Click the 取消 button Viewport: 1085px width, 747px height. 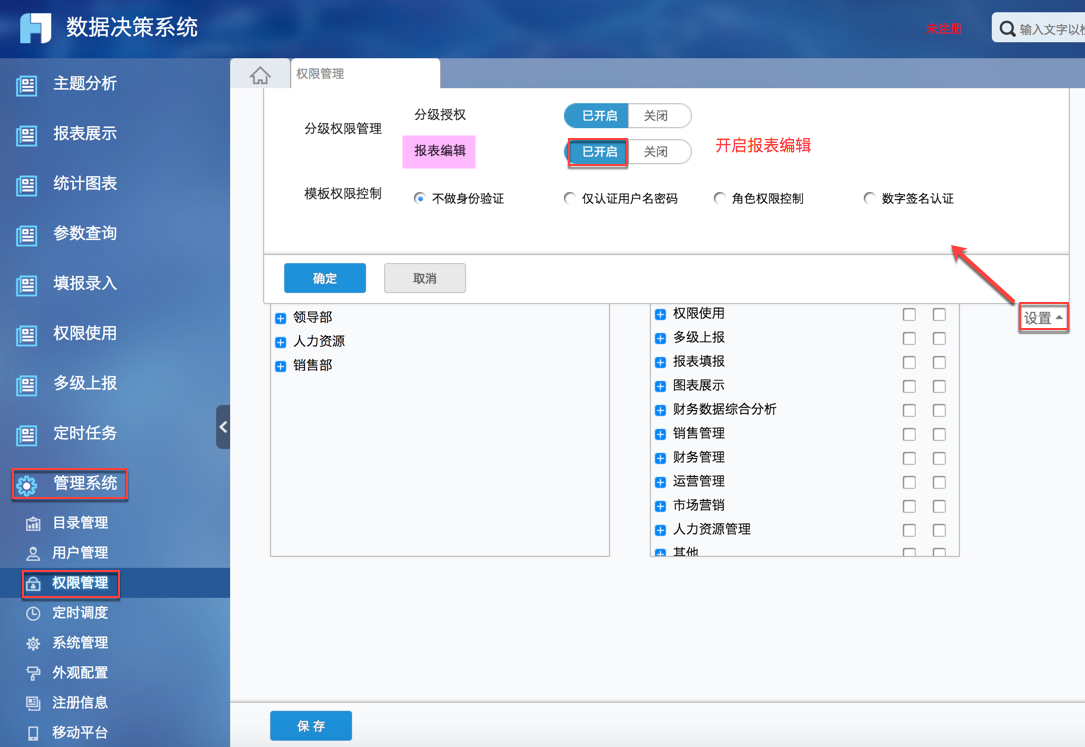pos(424,278)
